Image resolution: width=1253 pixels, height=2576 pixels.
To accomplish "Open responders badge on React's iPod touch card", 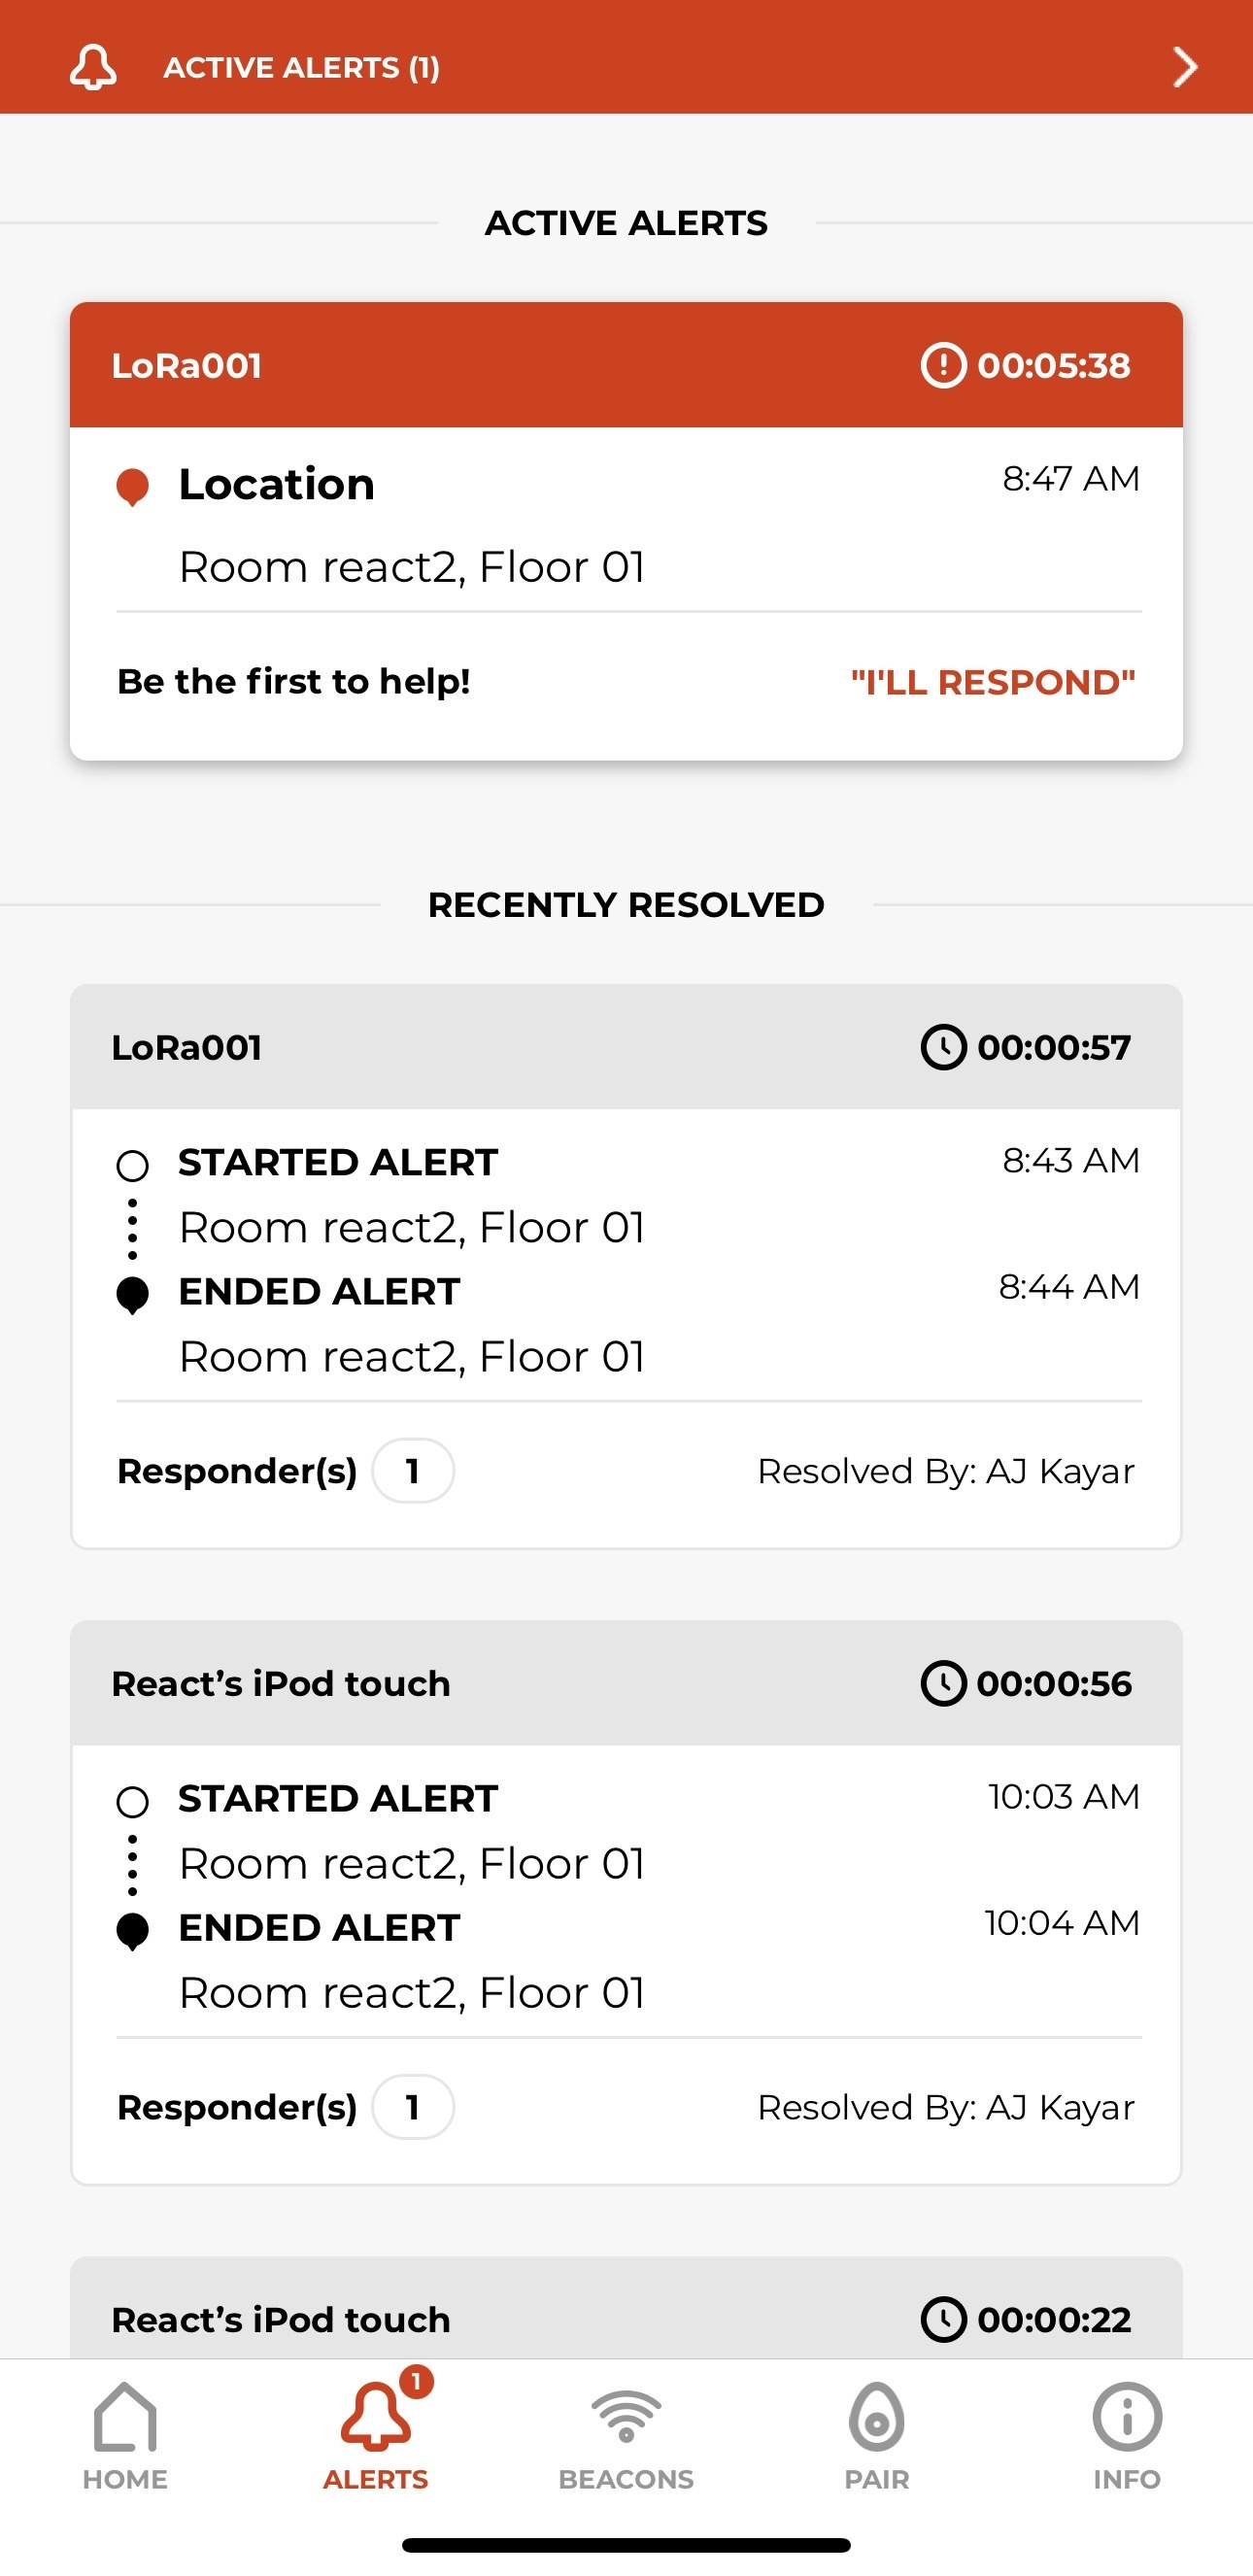I will pyautogui.click(x=413, y=2107).
